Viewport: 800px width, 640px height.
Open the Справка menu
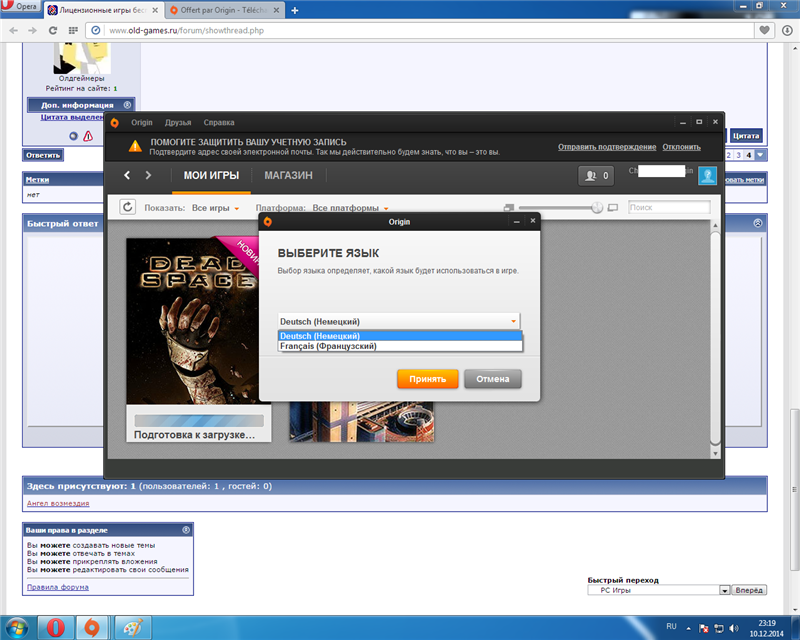pyautogui.click(x=218, y=122)
